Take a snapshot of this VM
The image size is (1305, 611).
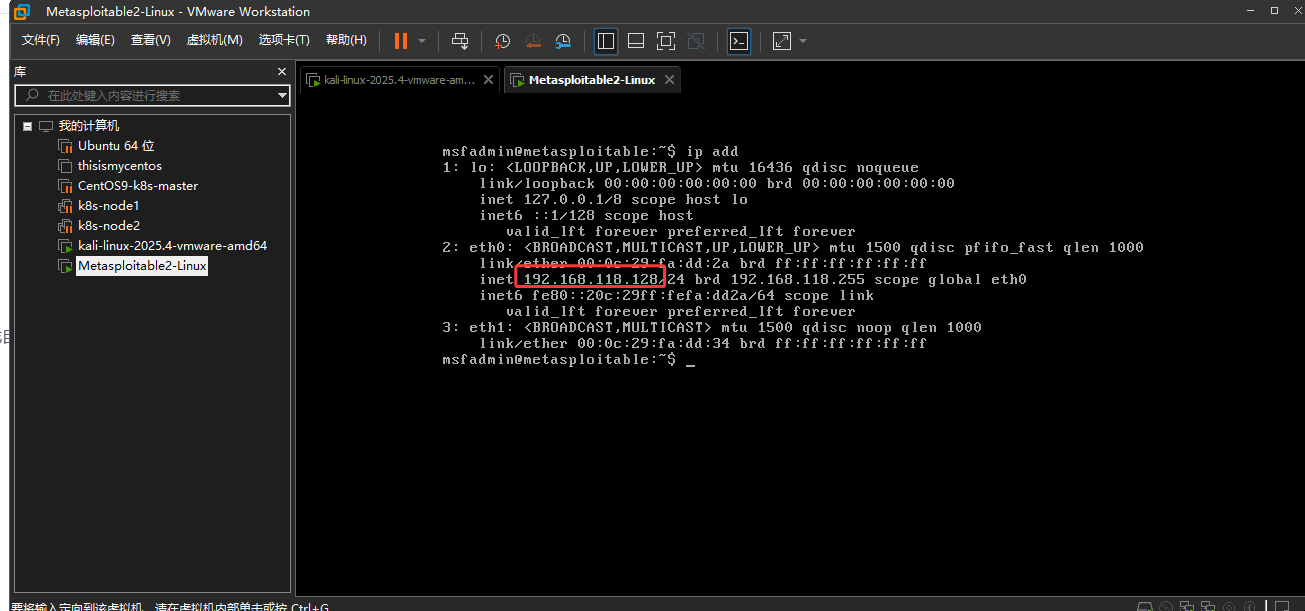(503, 41)
